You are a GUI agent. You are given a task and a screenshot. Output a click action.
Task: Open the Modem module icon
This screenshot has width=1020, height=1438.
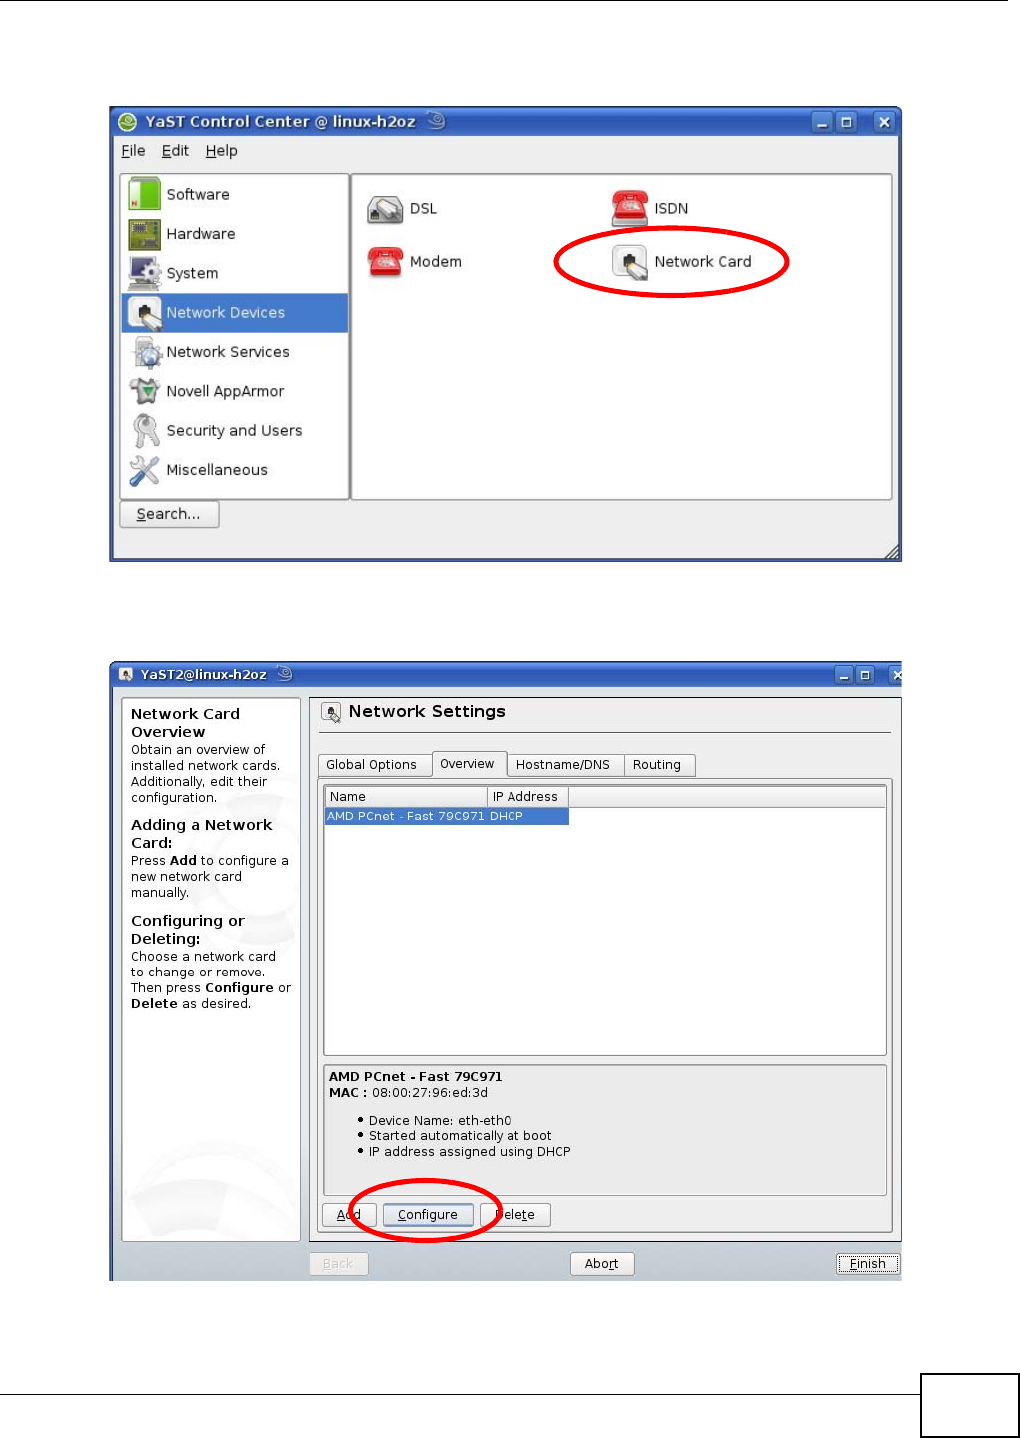[x=385, y=262]
